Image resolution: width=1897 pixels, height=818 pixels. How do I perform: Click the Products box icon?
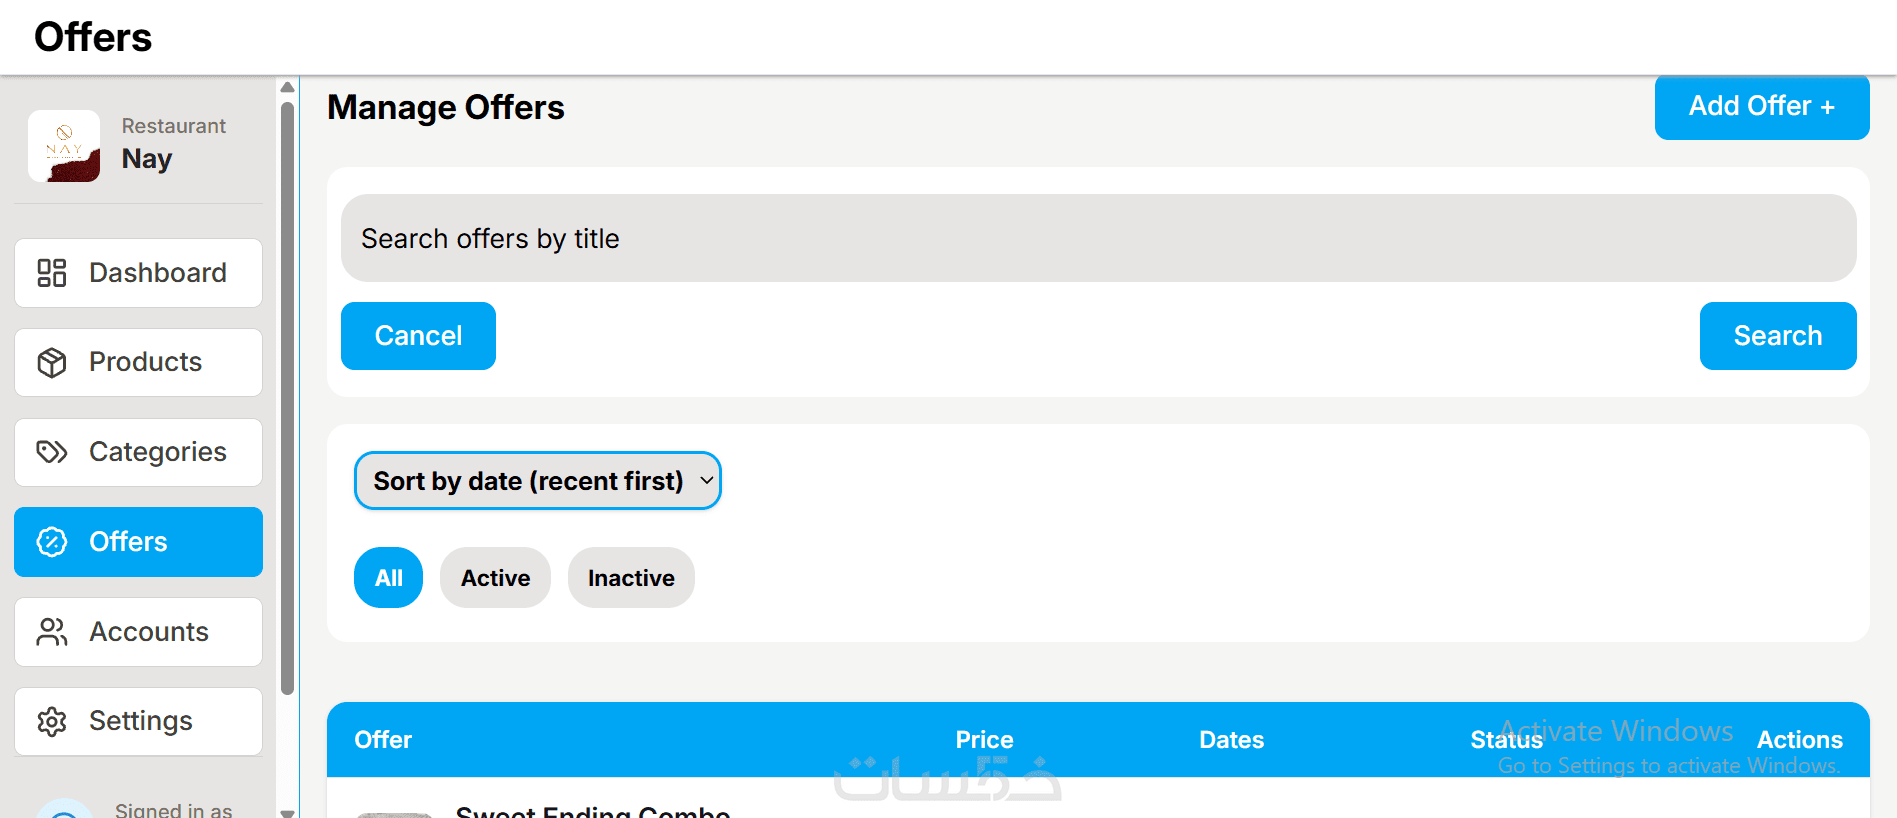click(52, 362)
